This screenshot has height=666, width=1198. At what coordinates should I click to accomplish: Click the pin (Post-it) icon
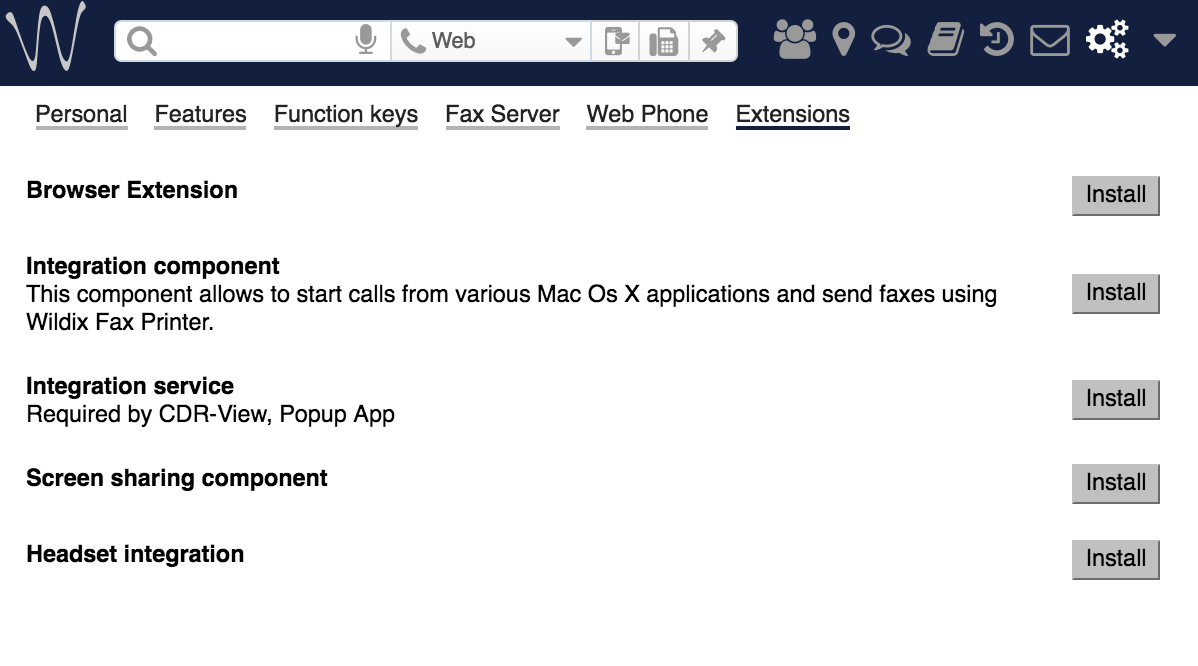click(x=712, y=41)
